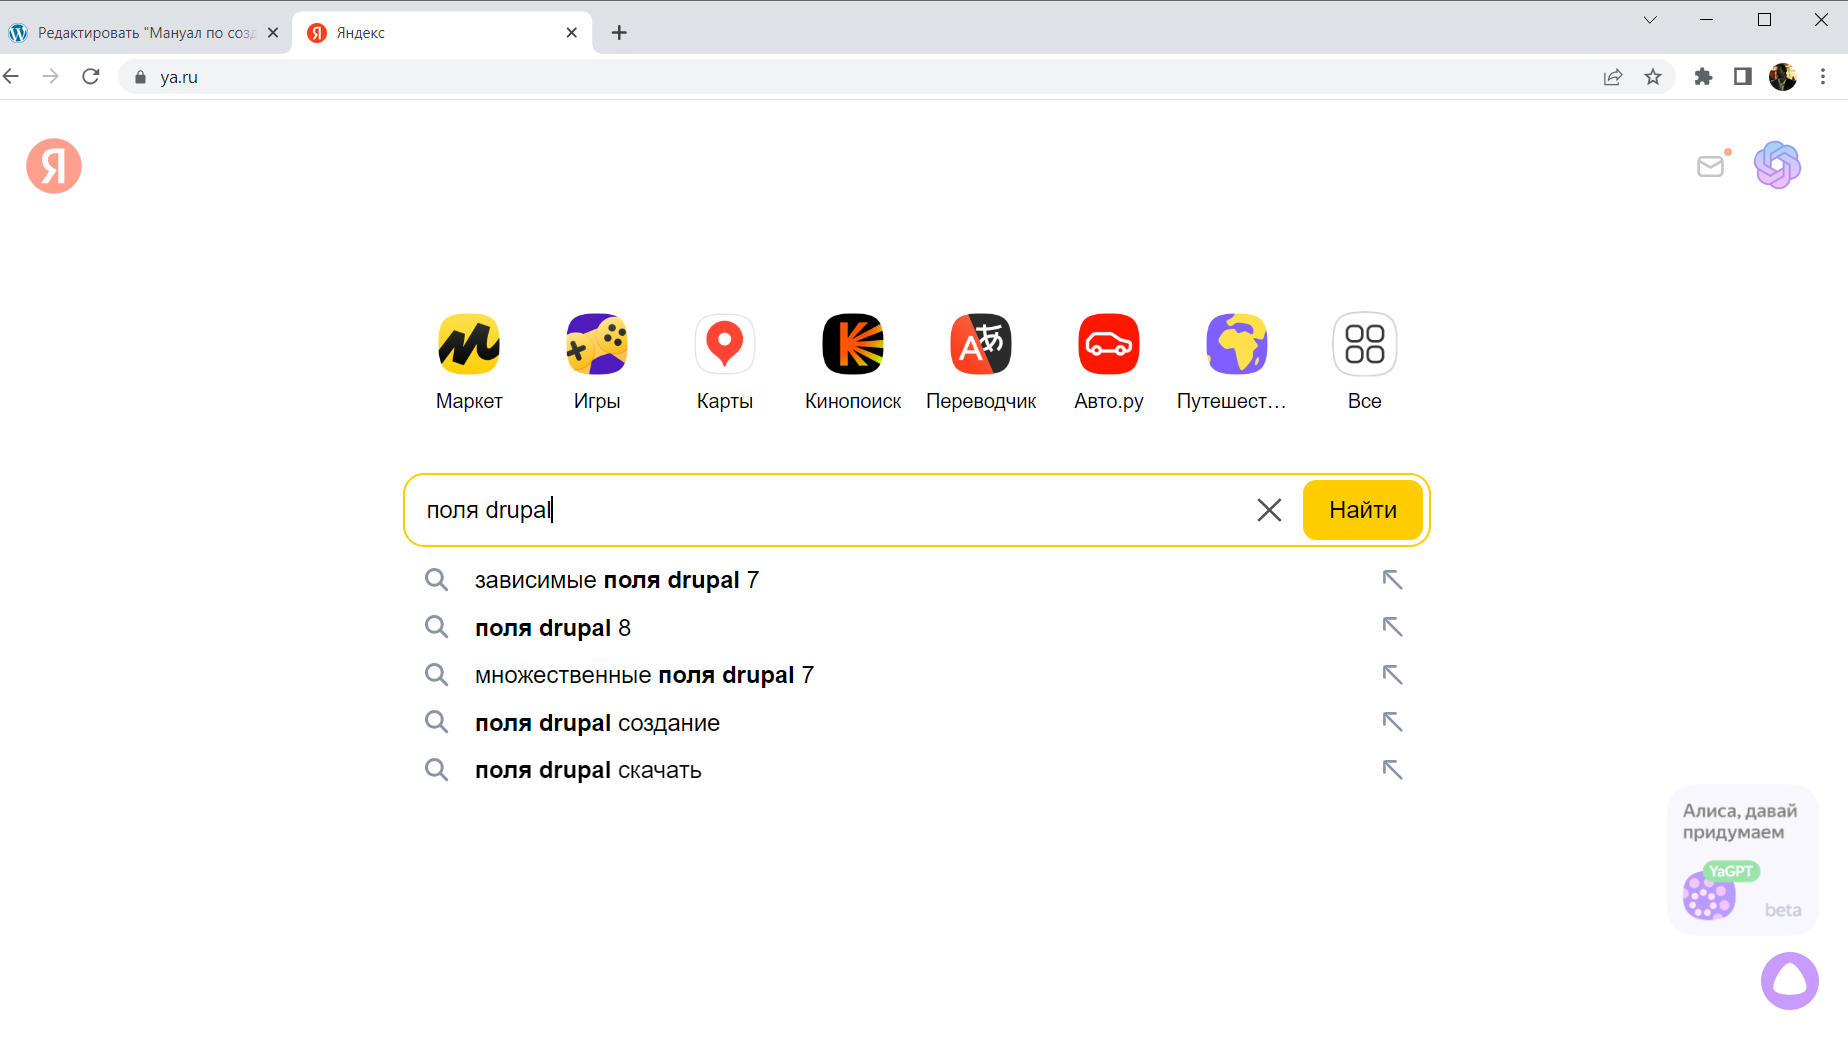The height and width of the screenshot is (1050, 1848).
Task: Open the Карты map icon
Action: (725, 345)
